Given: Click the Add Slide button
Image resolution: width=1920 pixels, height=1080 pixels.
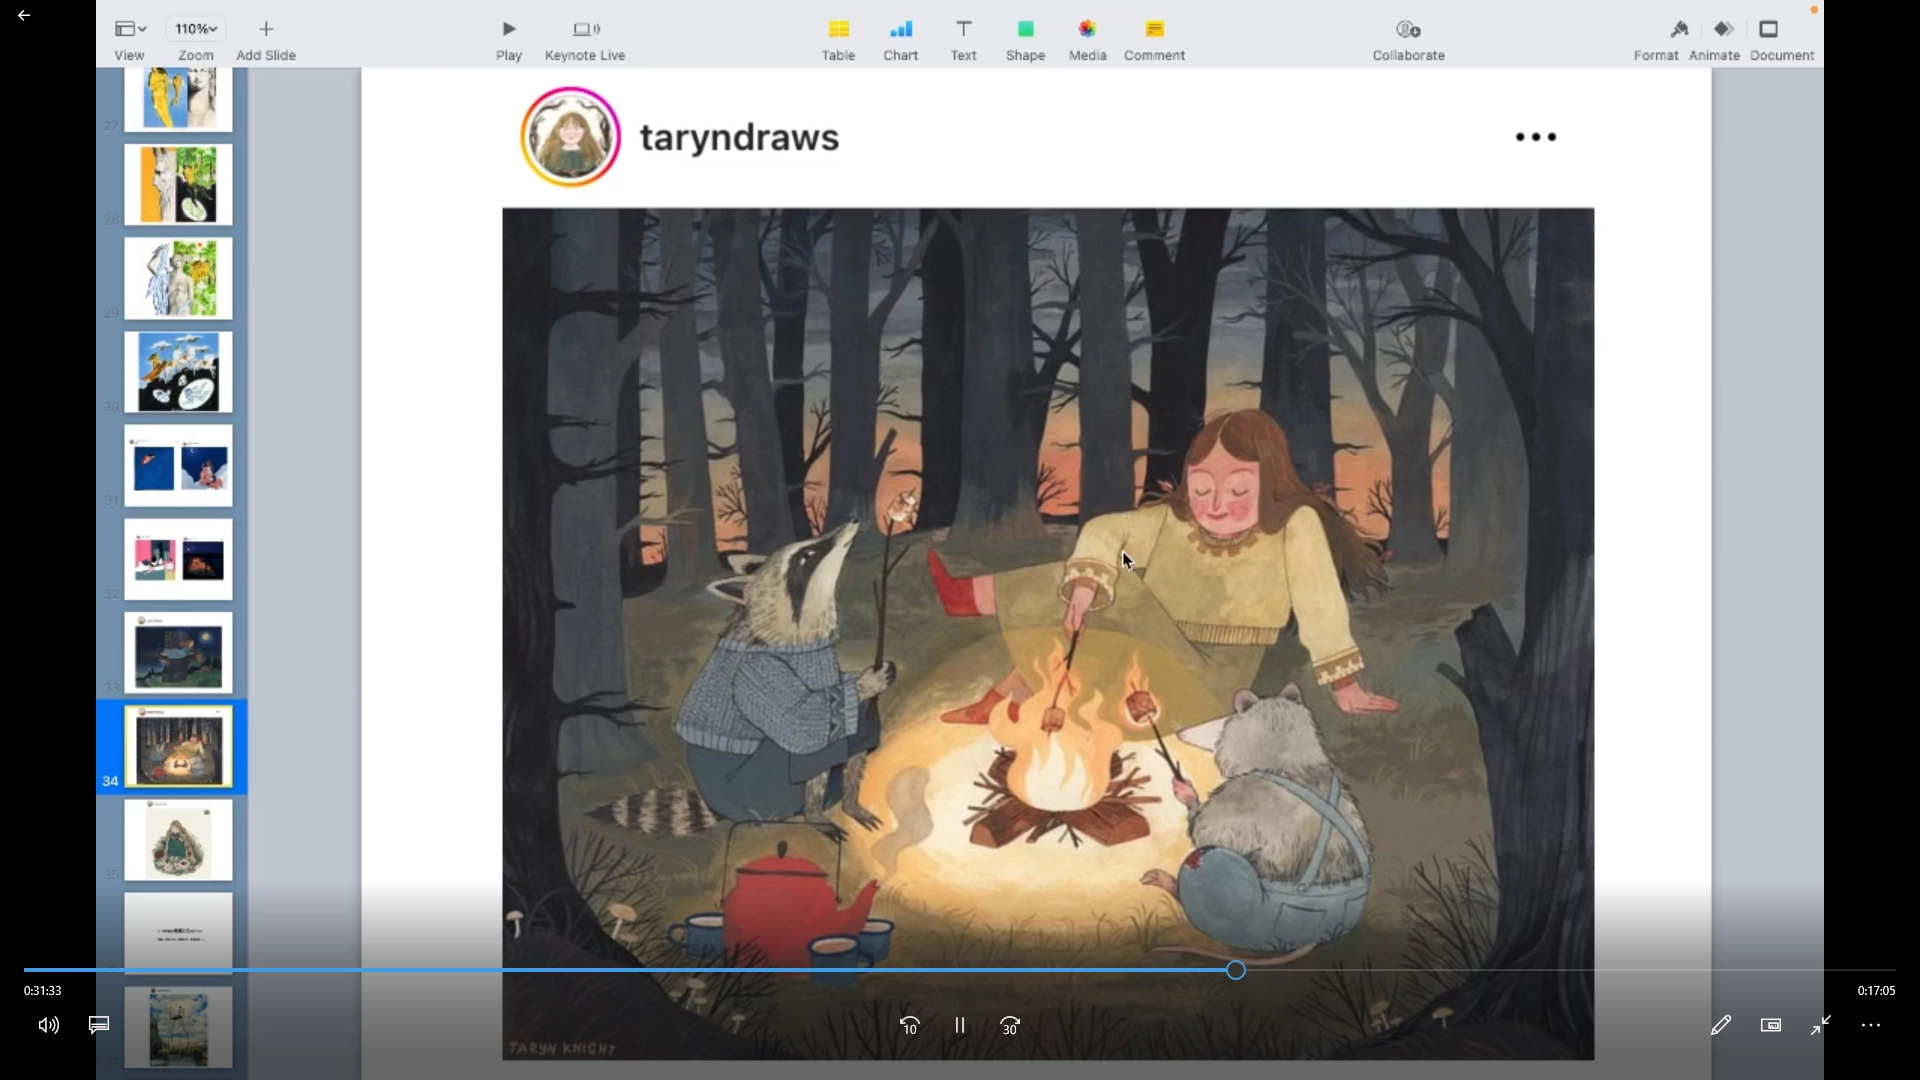Looking at the screenshot, I should (x=266, y=30).
